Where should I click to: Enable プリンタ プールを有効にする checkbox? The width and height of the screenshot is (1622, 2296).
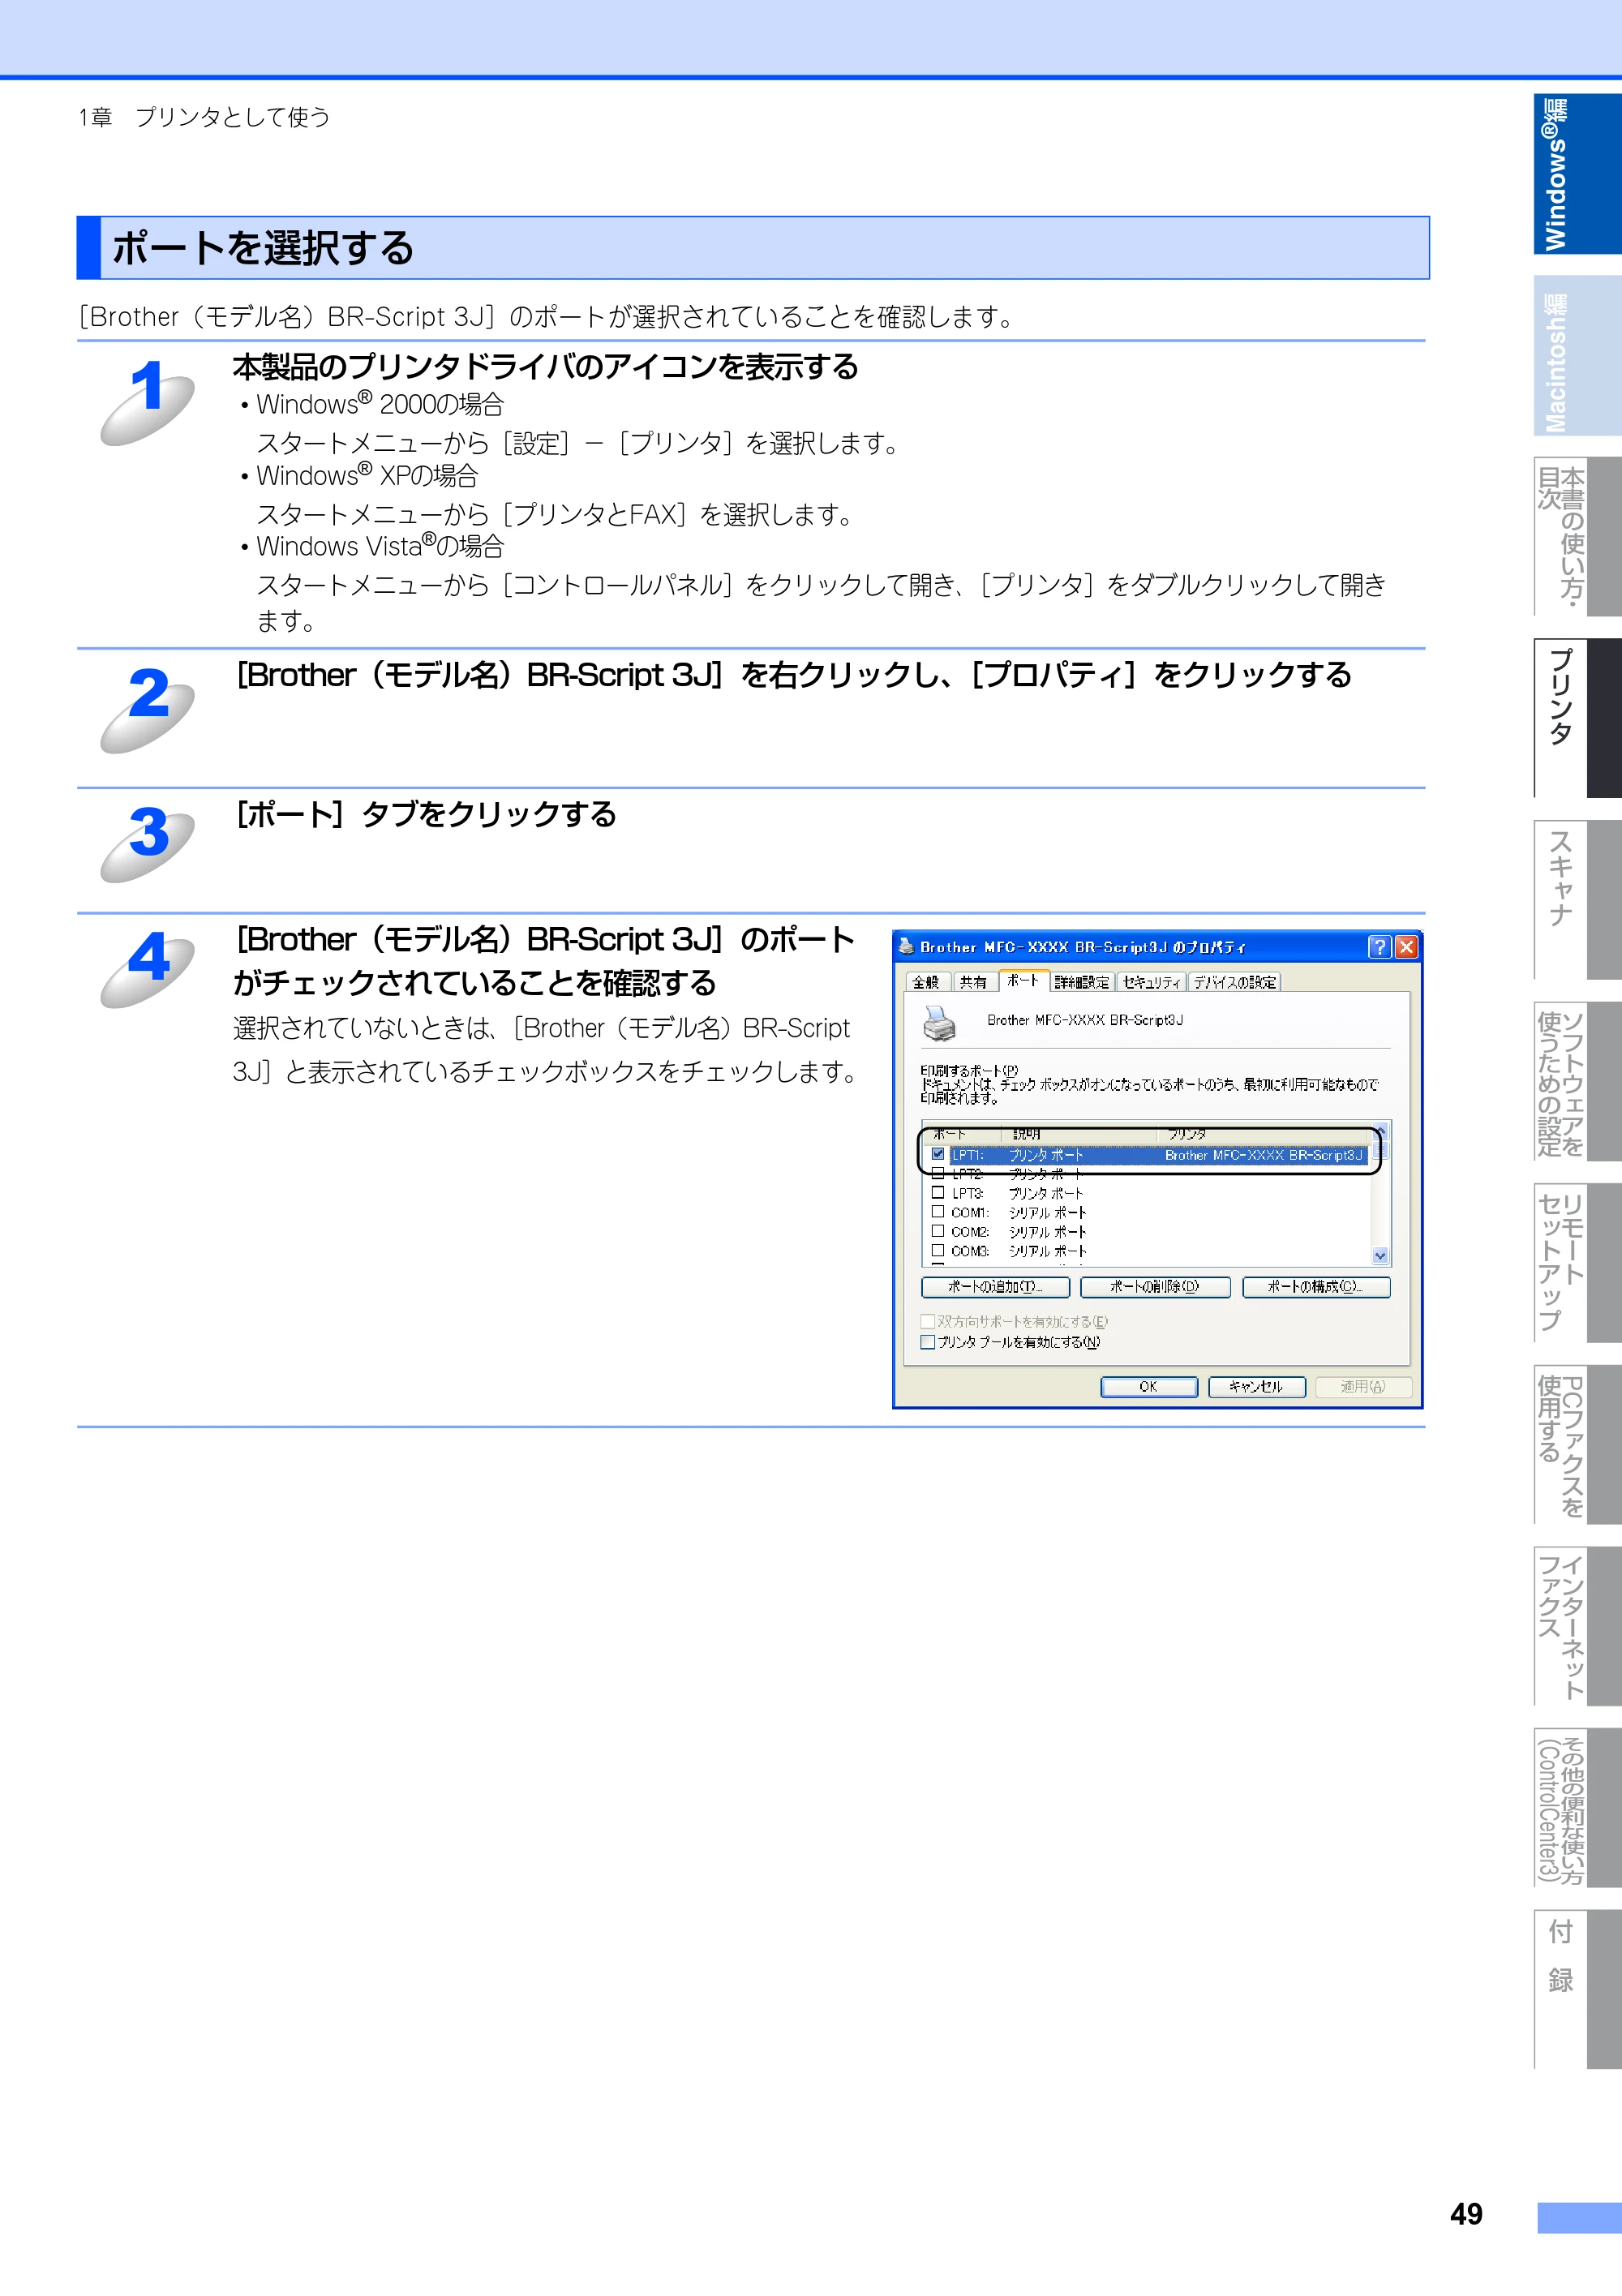tap(928, 1342)
